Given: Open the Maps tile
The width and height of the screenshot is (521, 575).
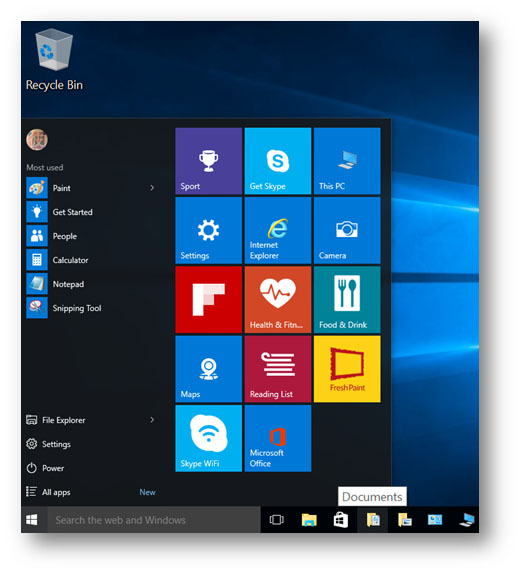Looking at the screenshot, I should [209, 369].
